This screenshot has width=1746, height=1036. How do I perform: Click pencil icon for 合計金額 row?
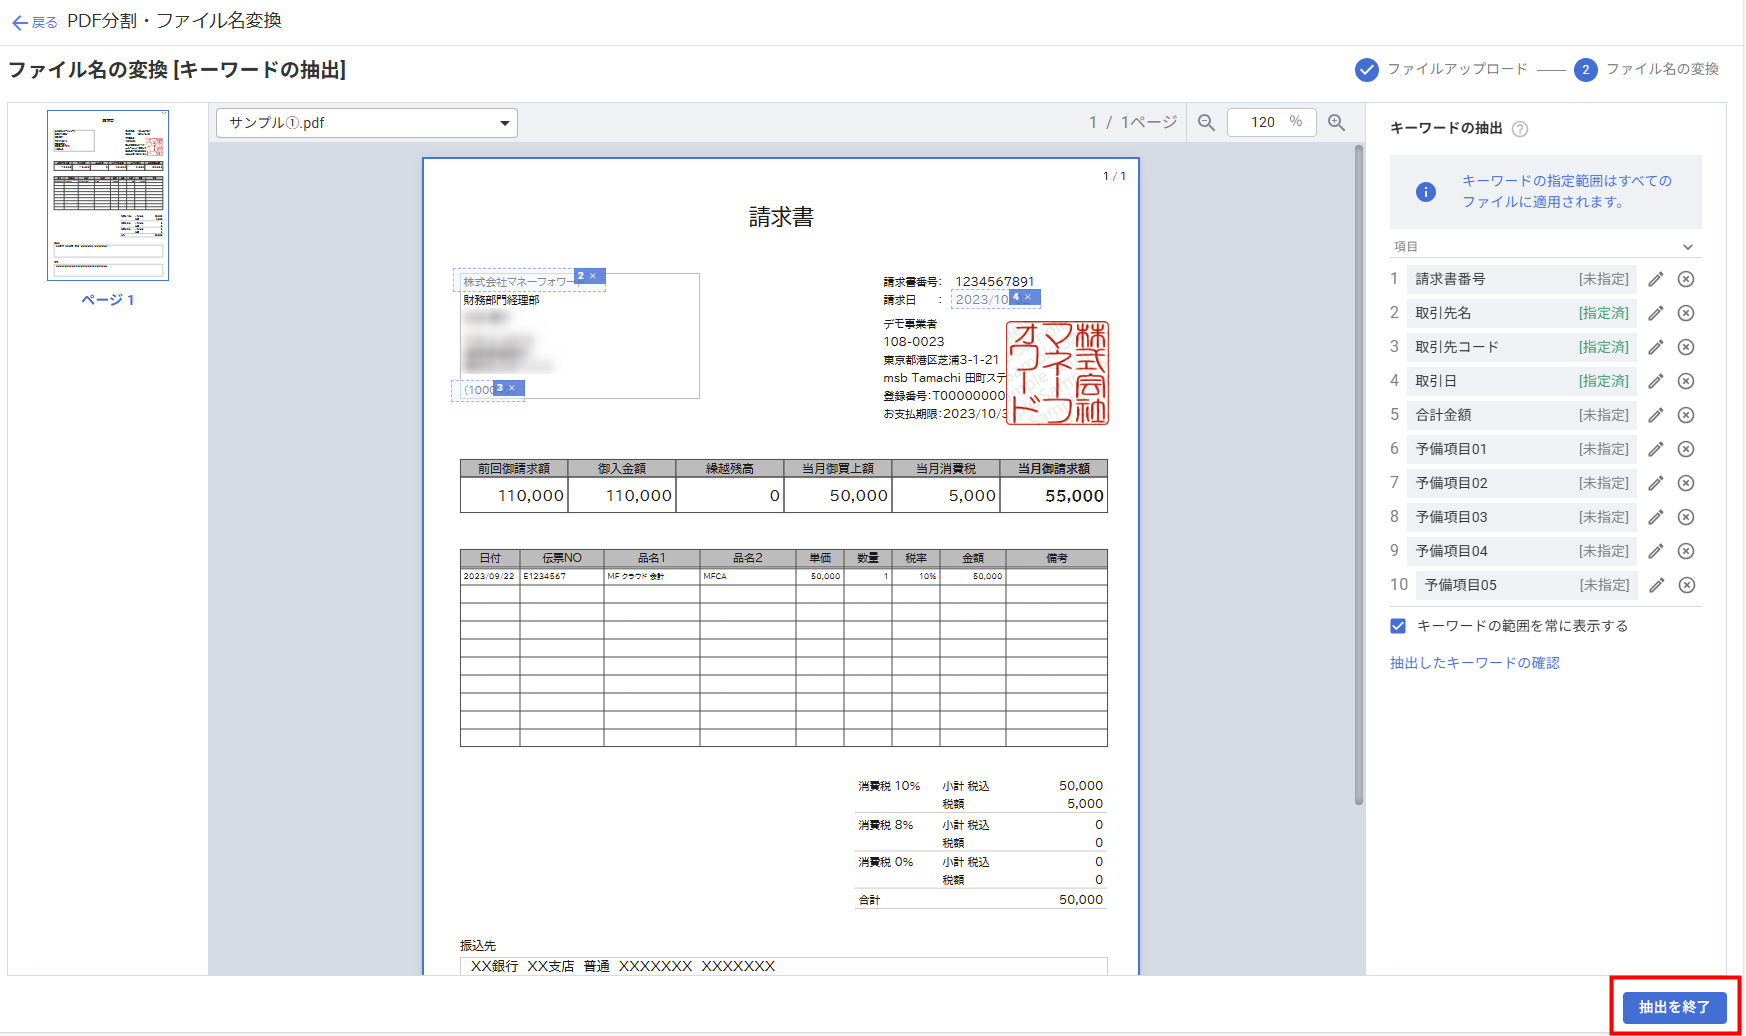[1655, 415]
